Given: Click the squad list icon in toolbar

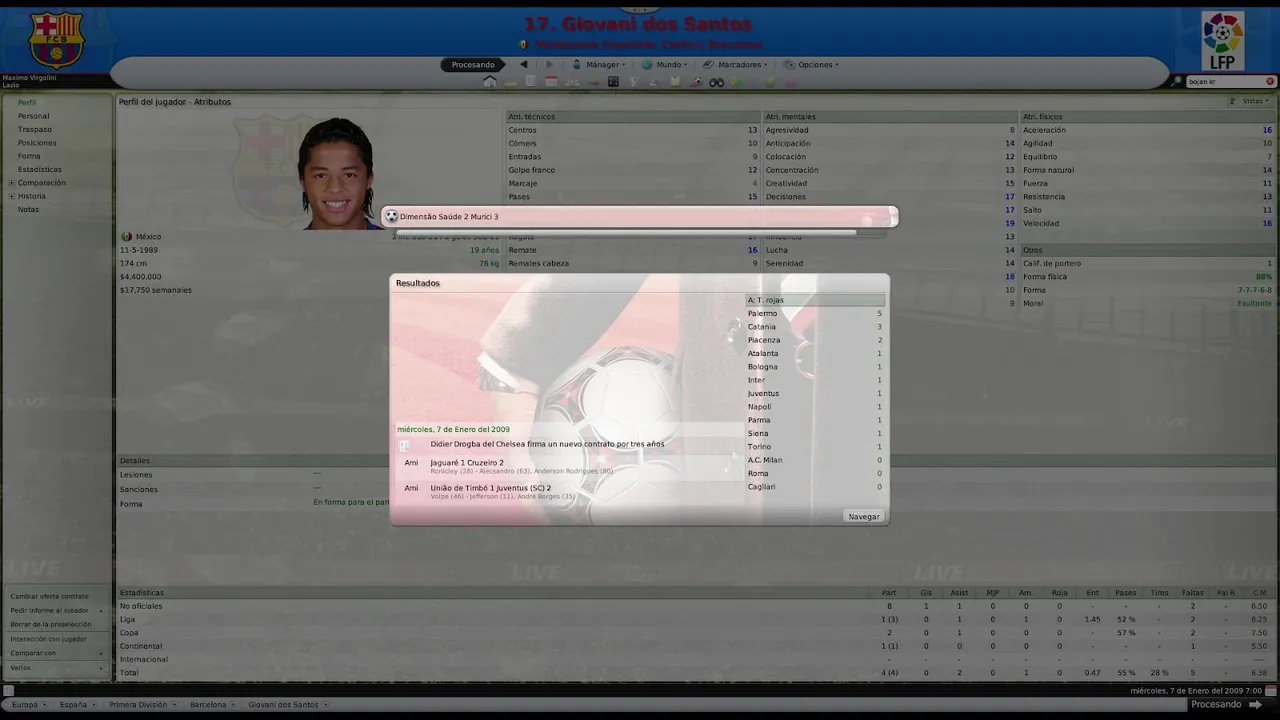Looking at the screenshot, I should (x=530, y=82).
